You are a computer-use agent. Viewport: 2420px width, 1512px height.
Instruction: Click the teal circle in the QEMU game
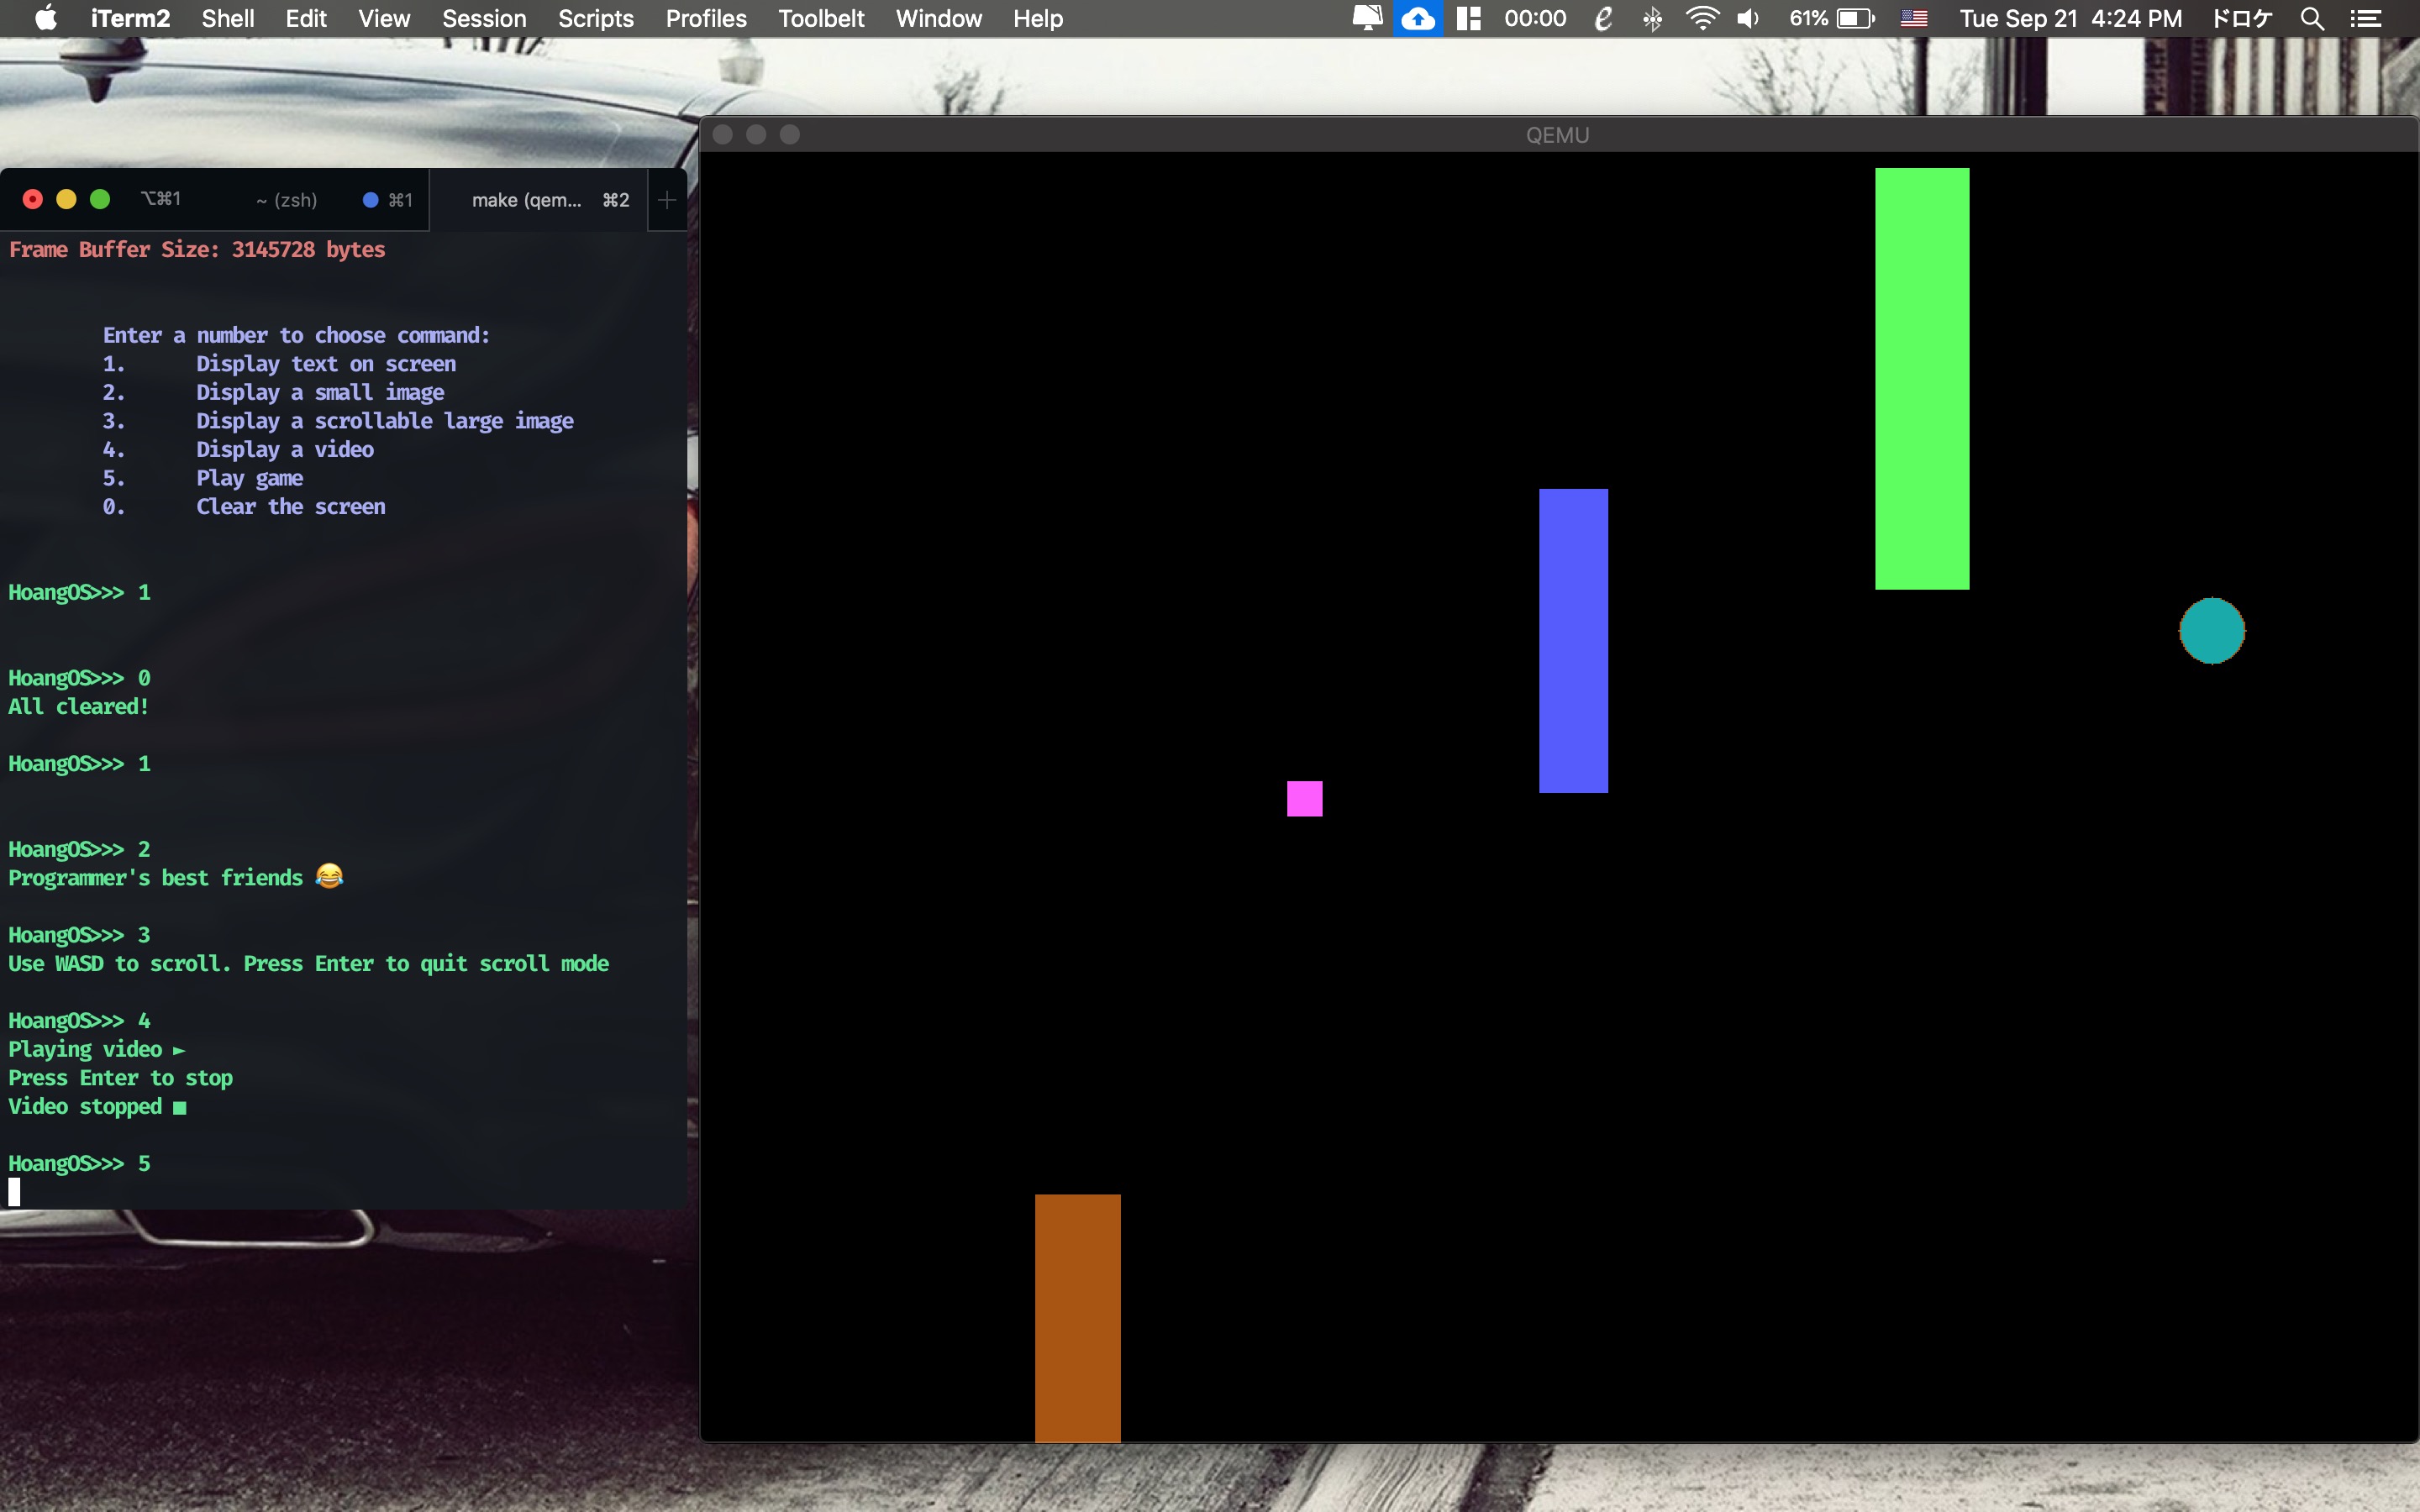[2212, 631]
